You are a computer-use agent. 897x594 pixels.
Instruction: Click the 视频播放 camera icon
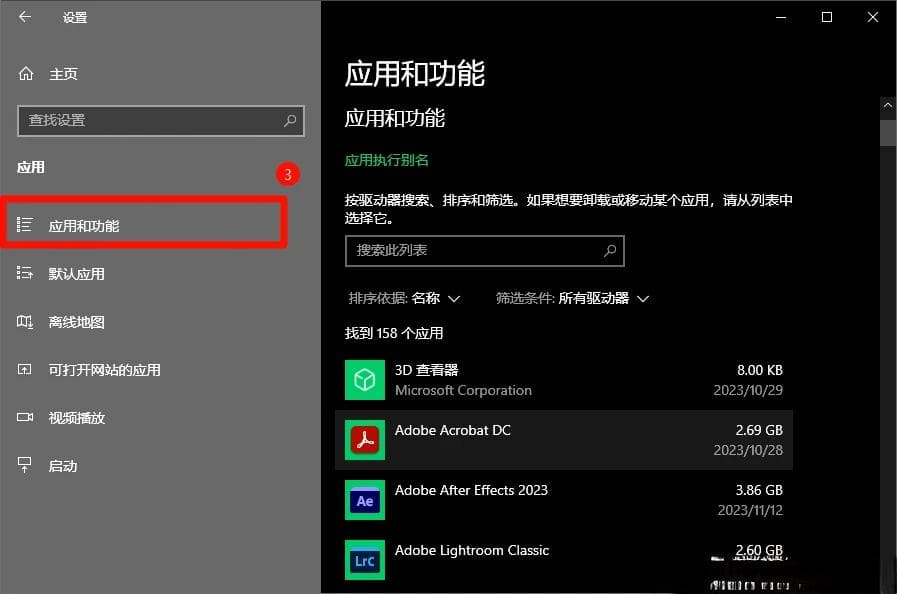[25, 417]
